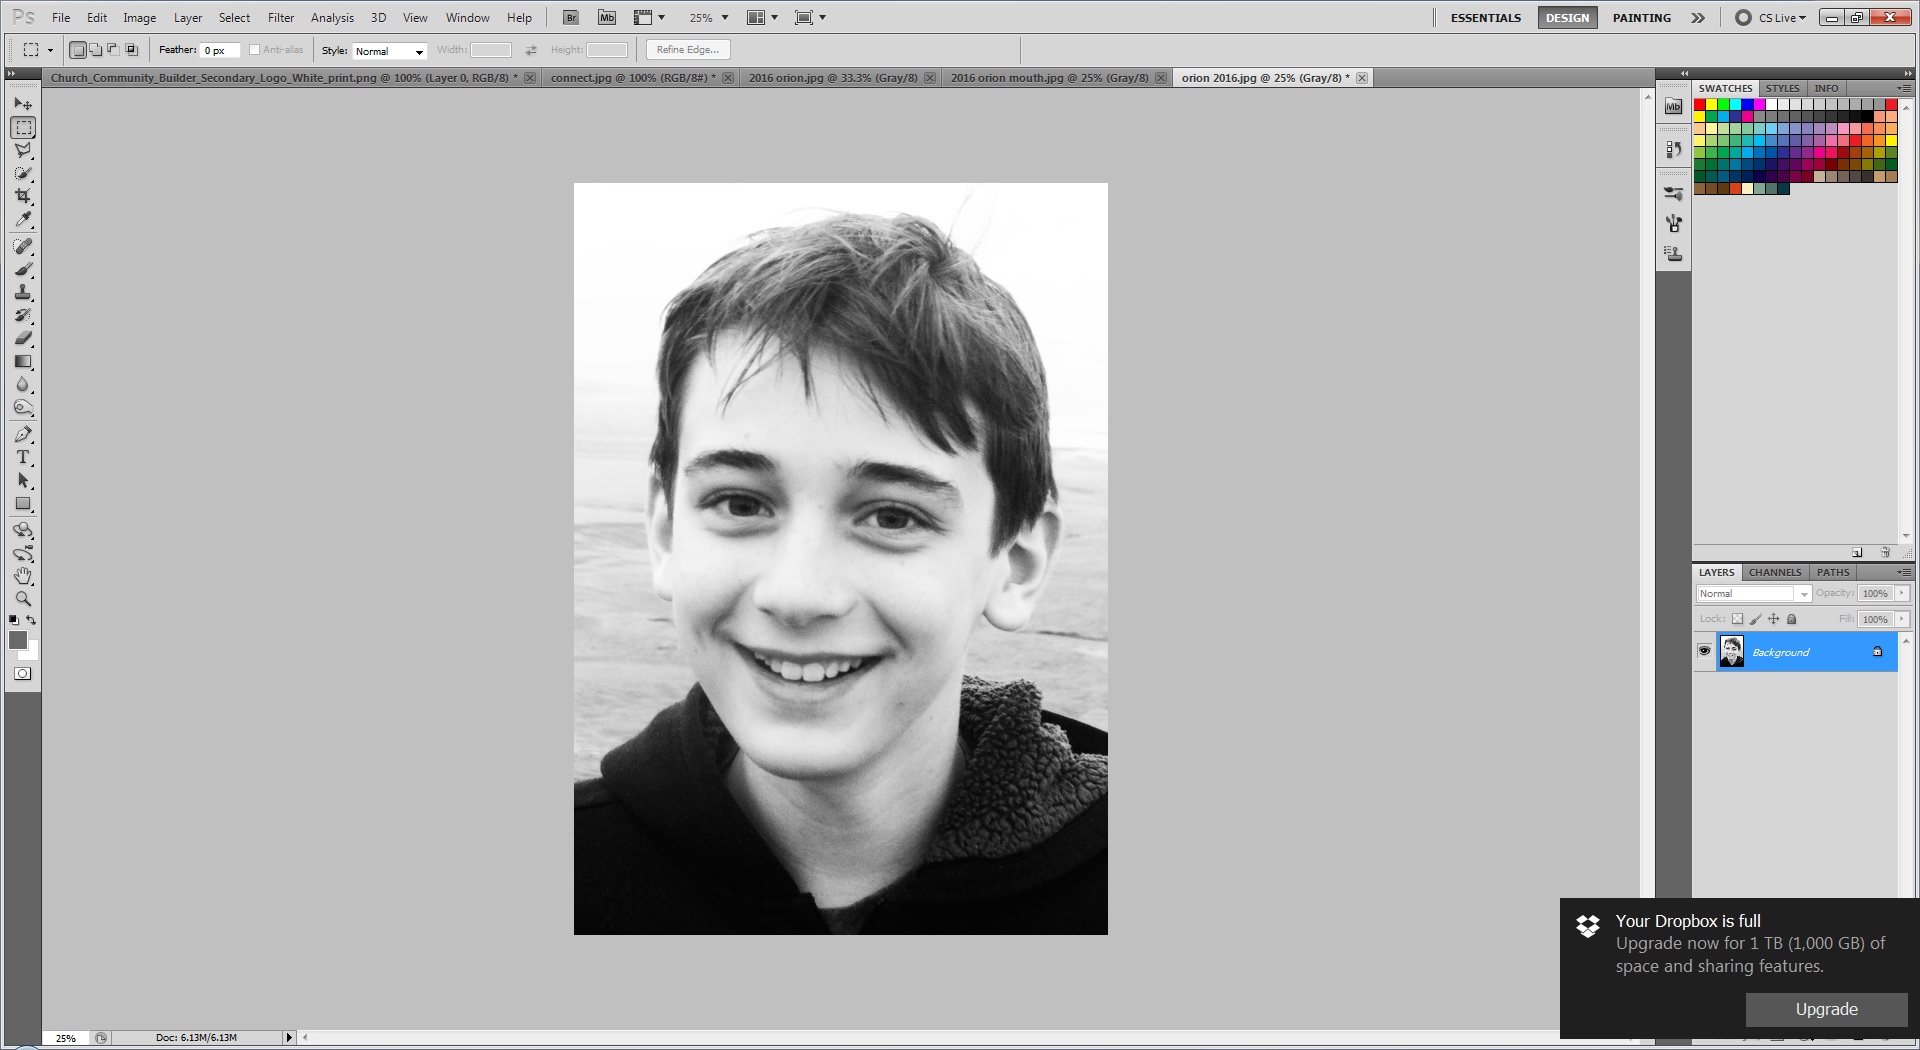
Task: Select the 3D Camera Rotate tool
Action: [23, 553]
